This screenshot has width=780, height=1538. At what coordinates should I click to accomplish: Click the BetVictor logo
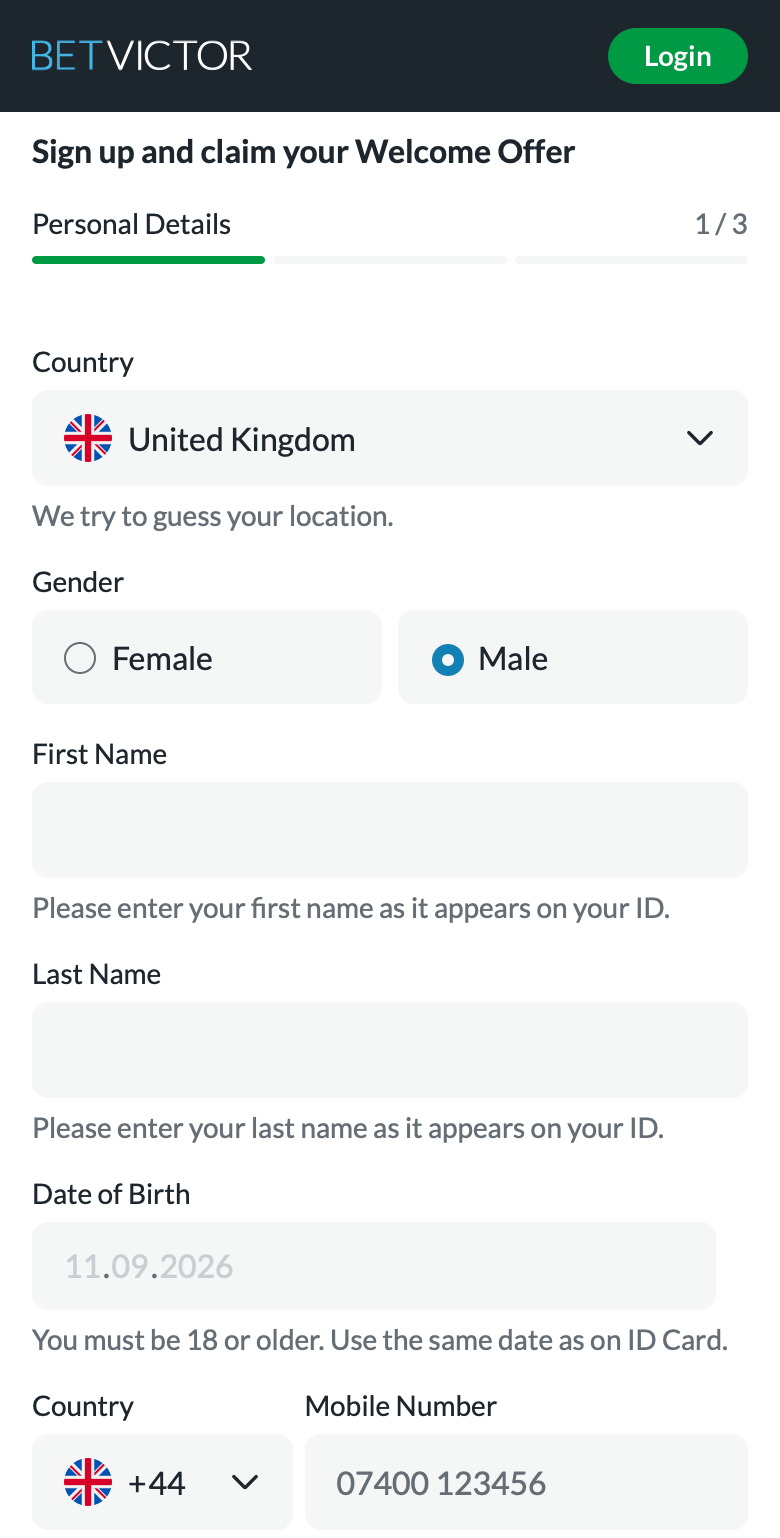tap(142, 56)
